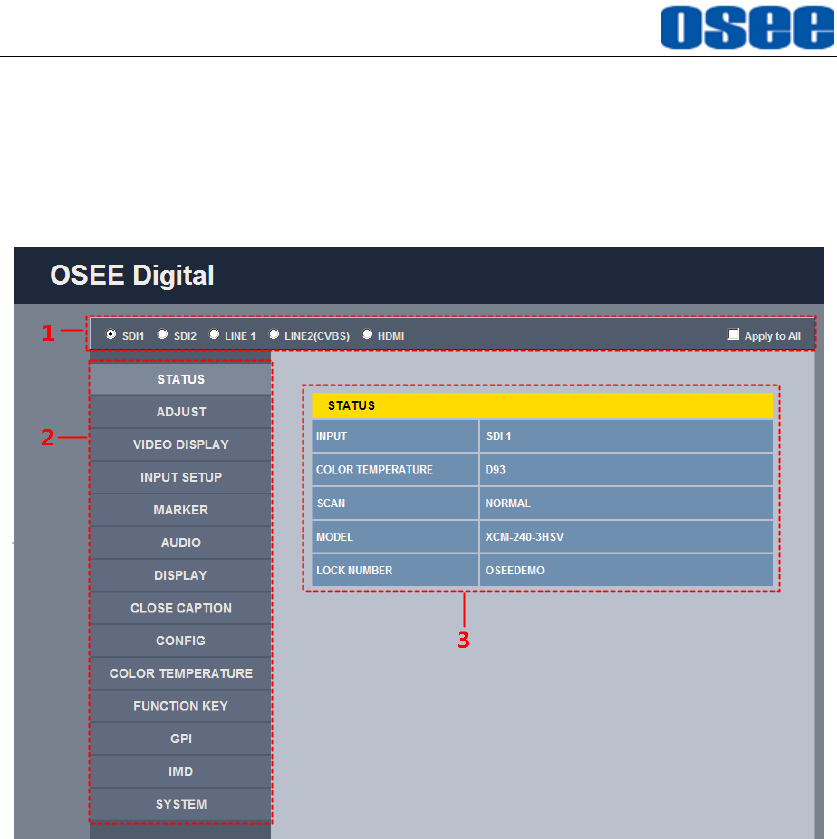The image size is (837, 839).
Task: Choose the LINE2(CVBS) input option
Action: 273,334
